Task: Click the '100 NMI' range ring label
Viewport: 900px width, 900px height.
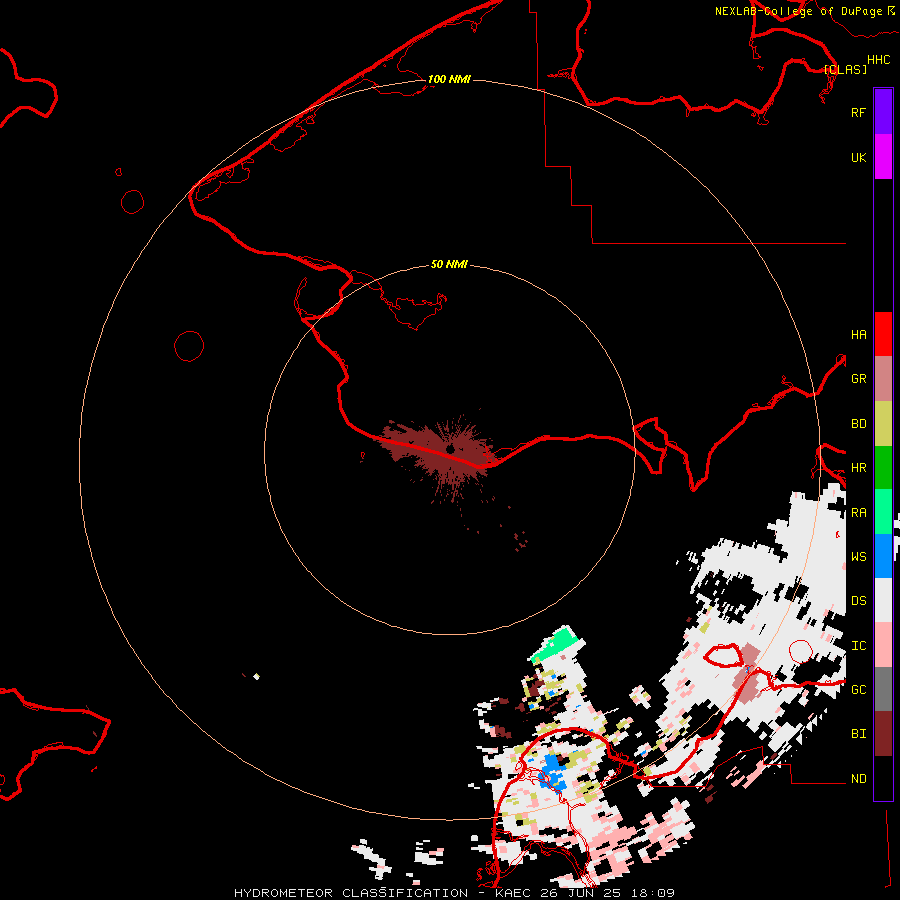Action: point(449,79)
